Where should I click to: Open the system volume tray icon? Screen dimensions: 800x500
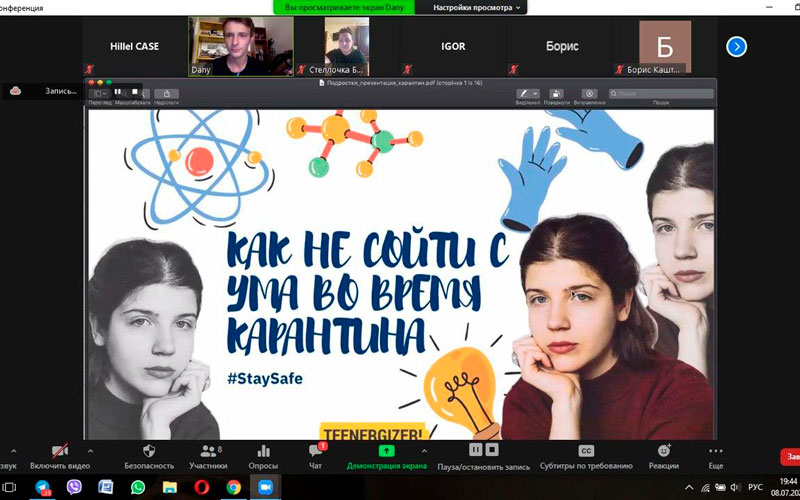[x=736, y=487]
